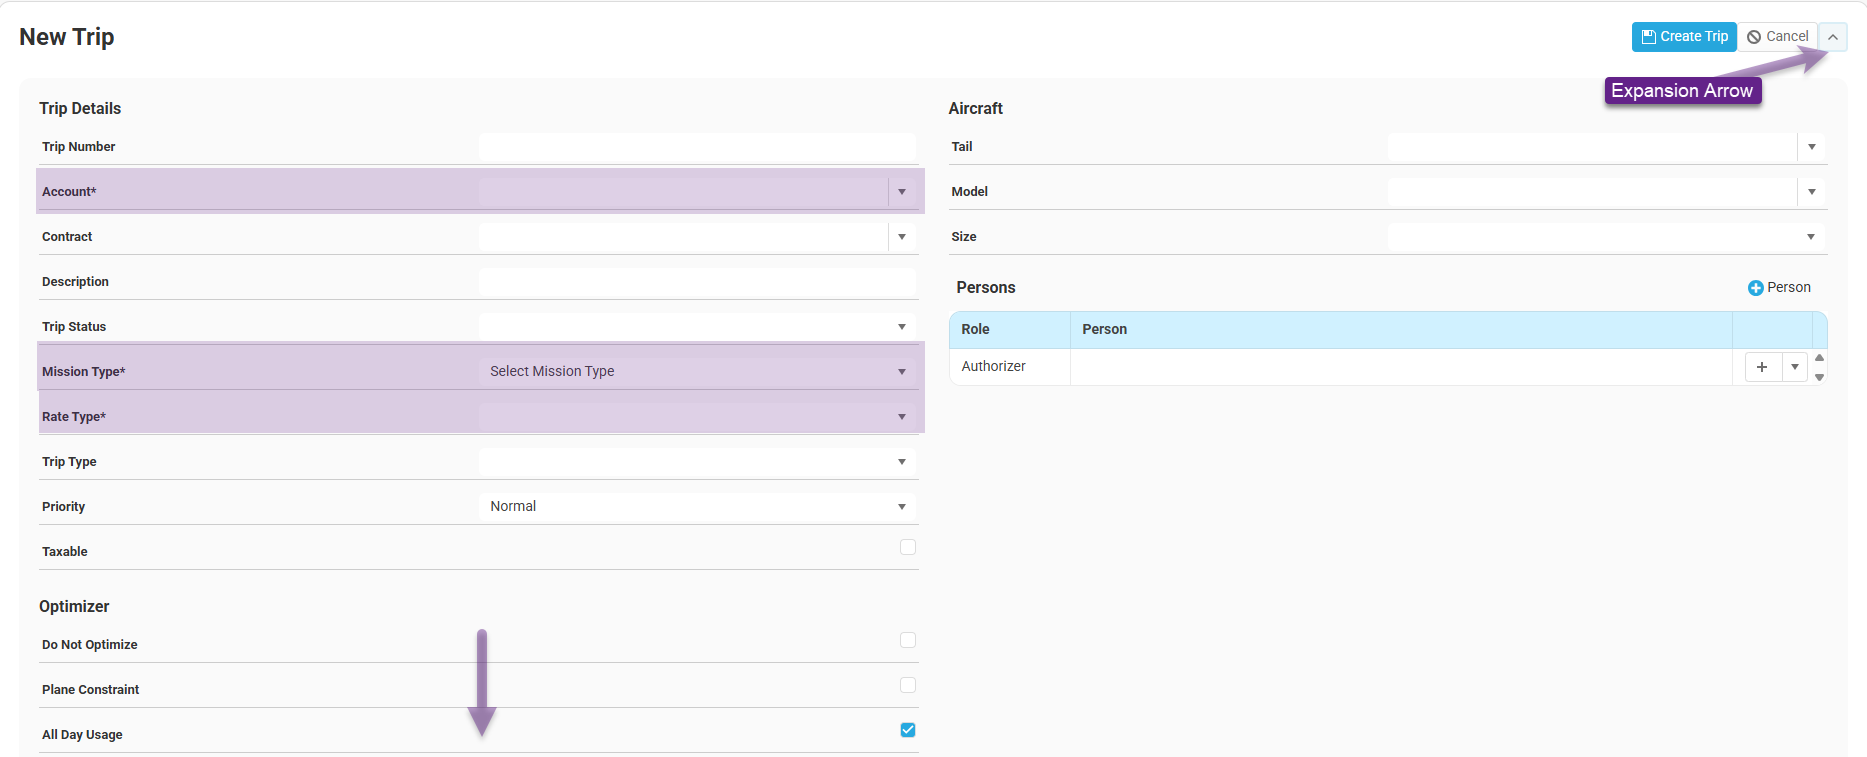Check the Do Not Optimize box

pyautogui.click(x=907, y=640)
